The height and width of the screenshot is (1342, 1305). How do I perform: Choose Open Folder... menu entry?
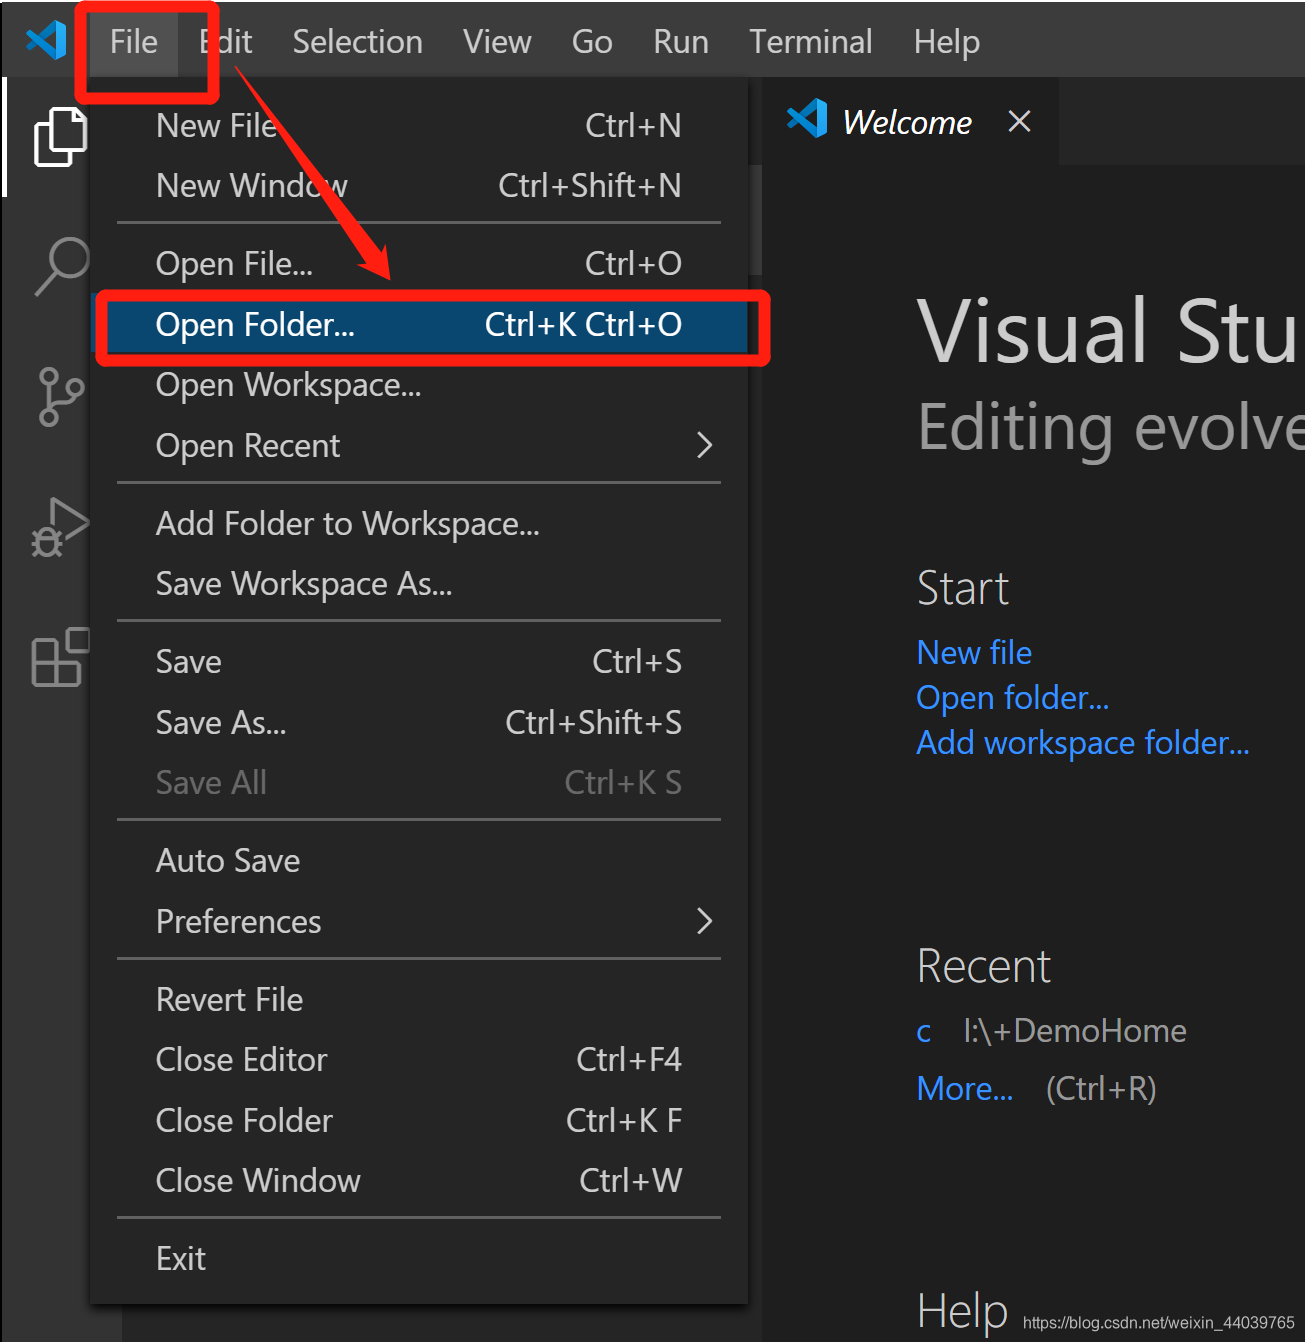coord(419,325)
